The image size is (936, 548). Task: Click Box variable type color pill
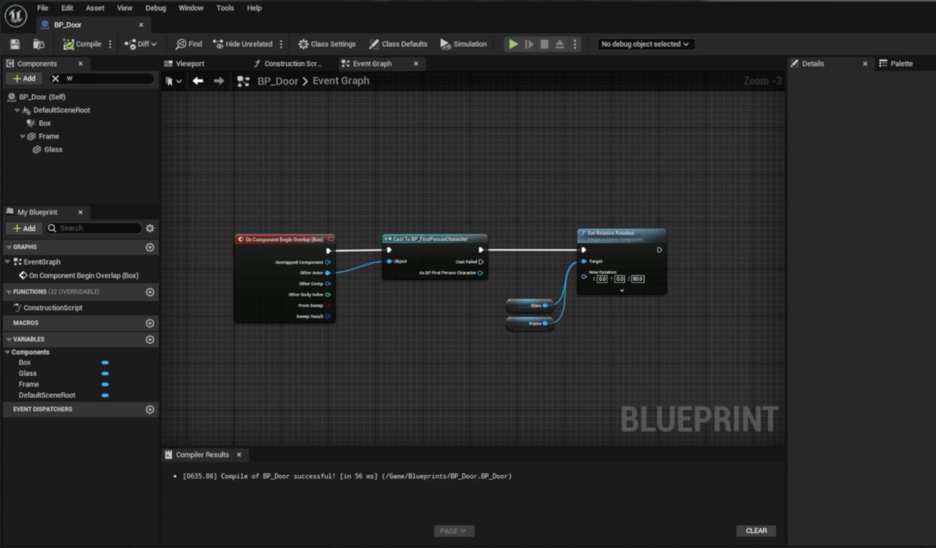coord(105,363)
